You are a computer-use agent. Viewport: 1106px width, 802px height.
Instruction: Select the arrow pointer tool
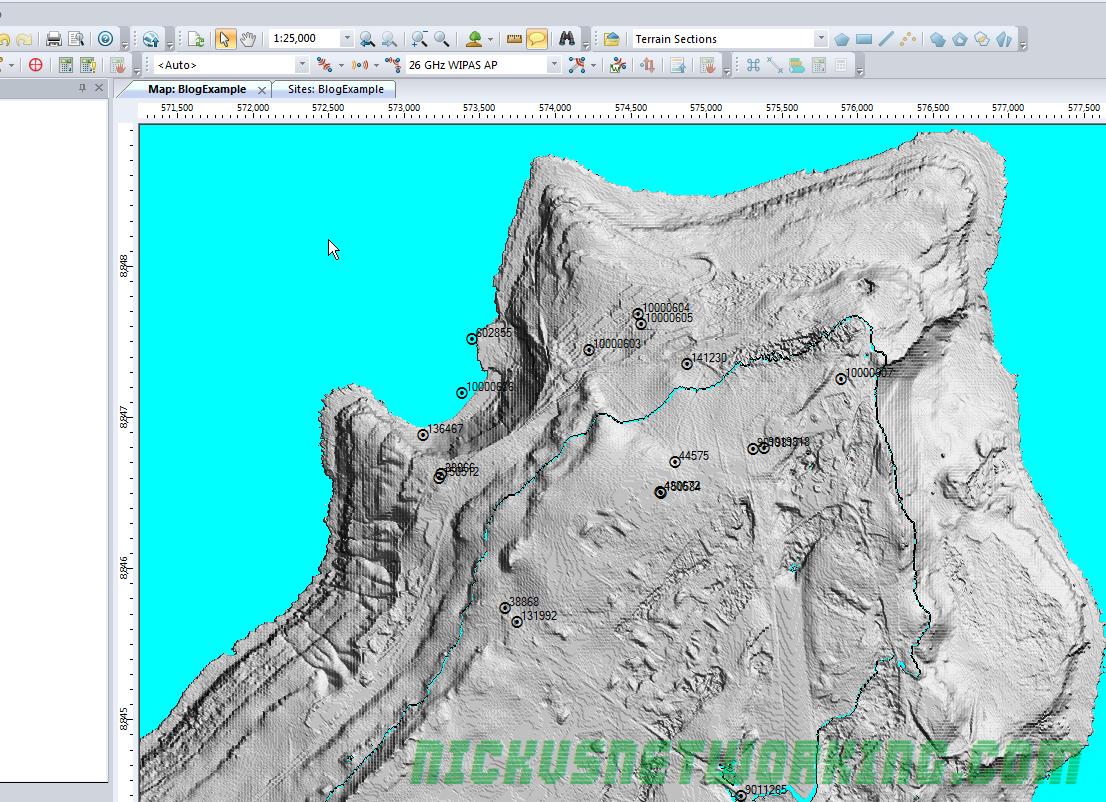[225, 39]
